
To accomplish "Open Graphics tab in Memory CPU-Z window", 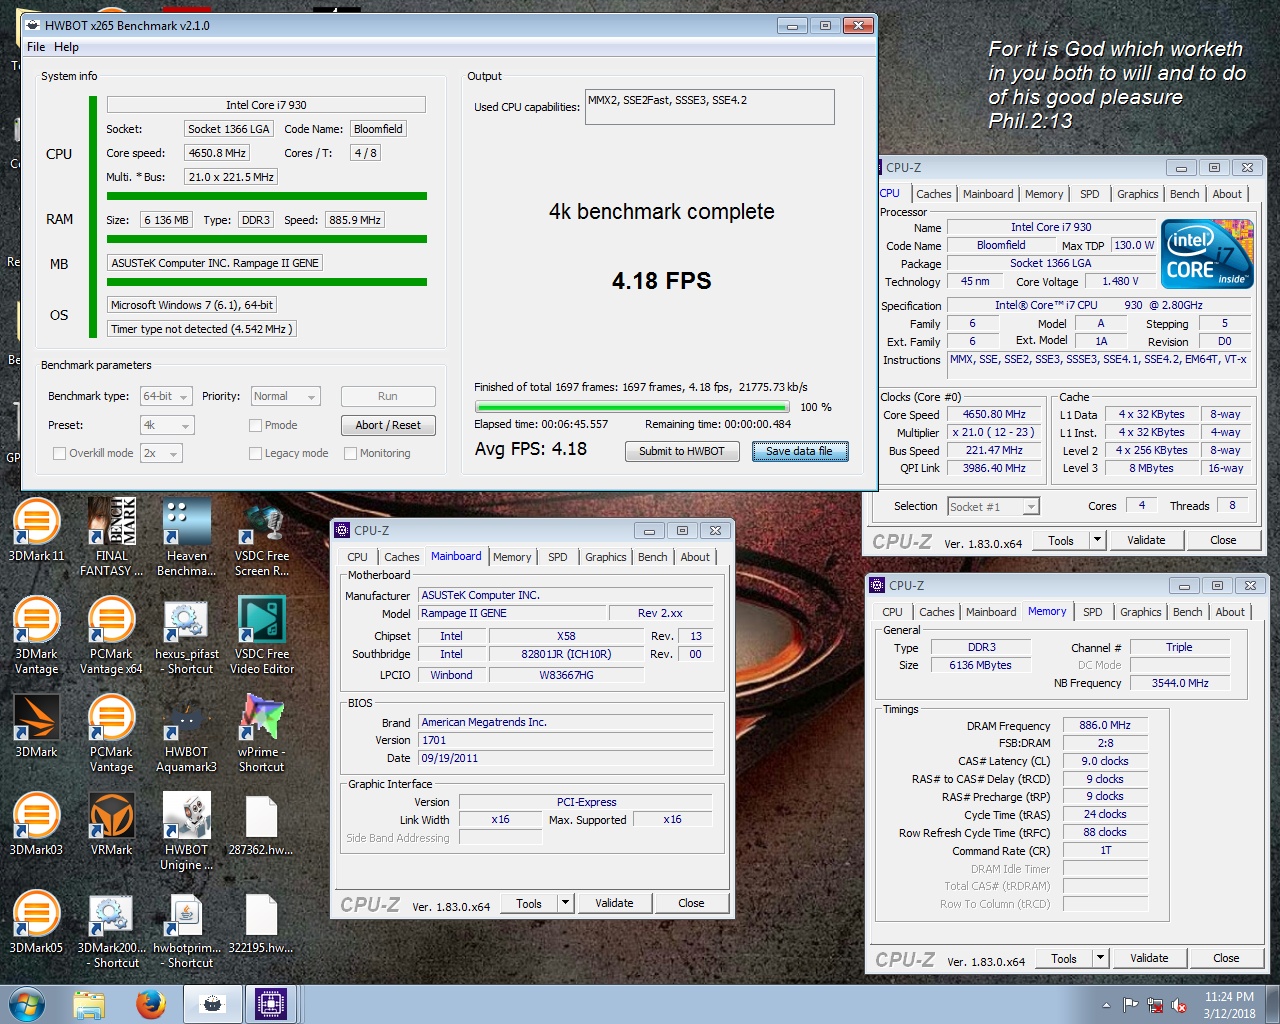I will coord(1140,612).
